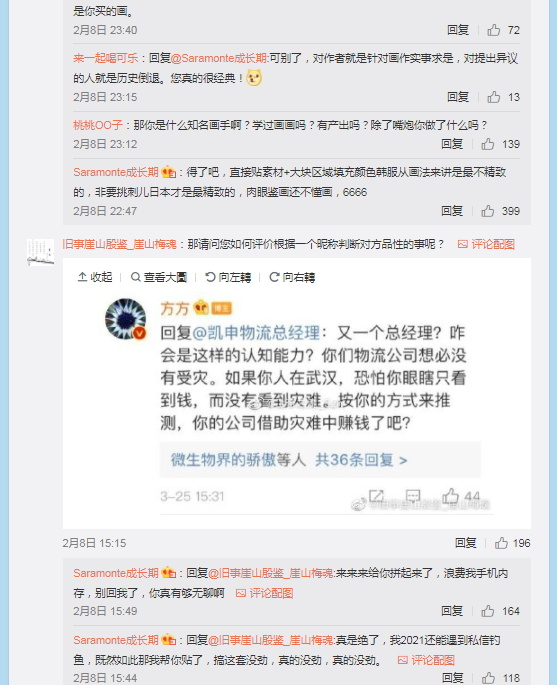Like the 2月8日 15:49 reply with 164 likes
Viewport: 557px width, 685px height.
488,611
